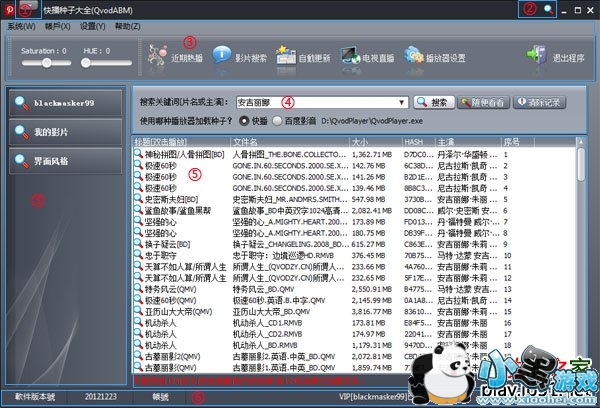
Task: Select file 机动杀人_CD2.RMVB
Action: (267, 334)
